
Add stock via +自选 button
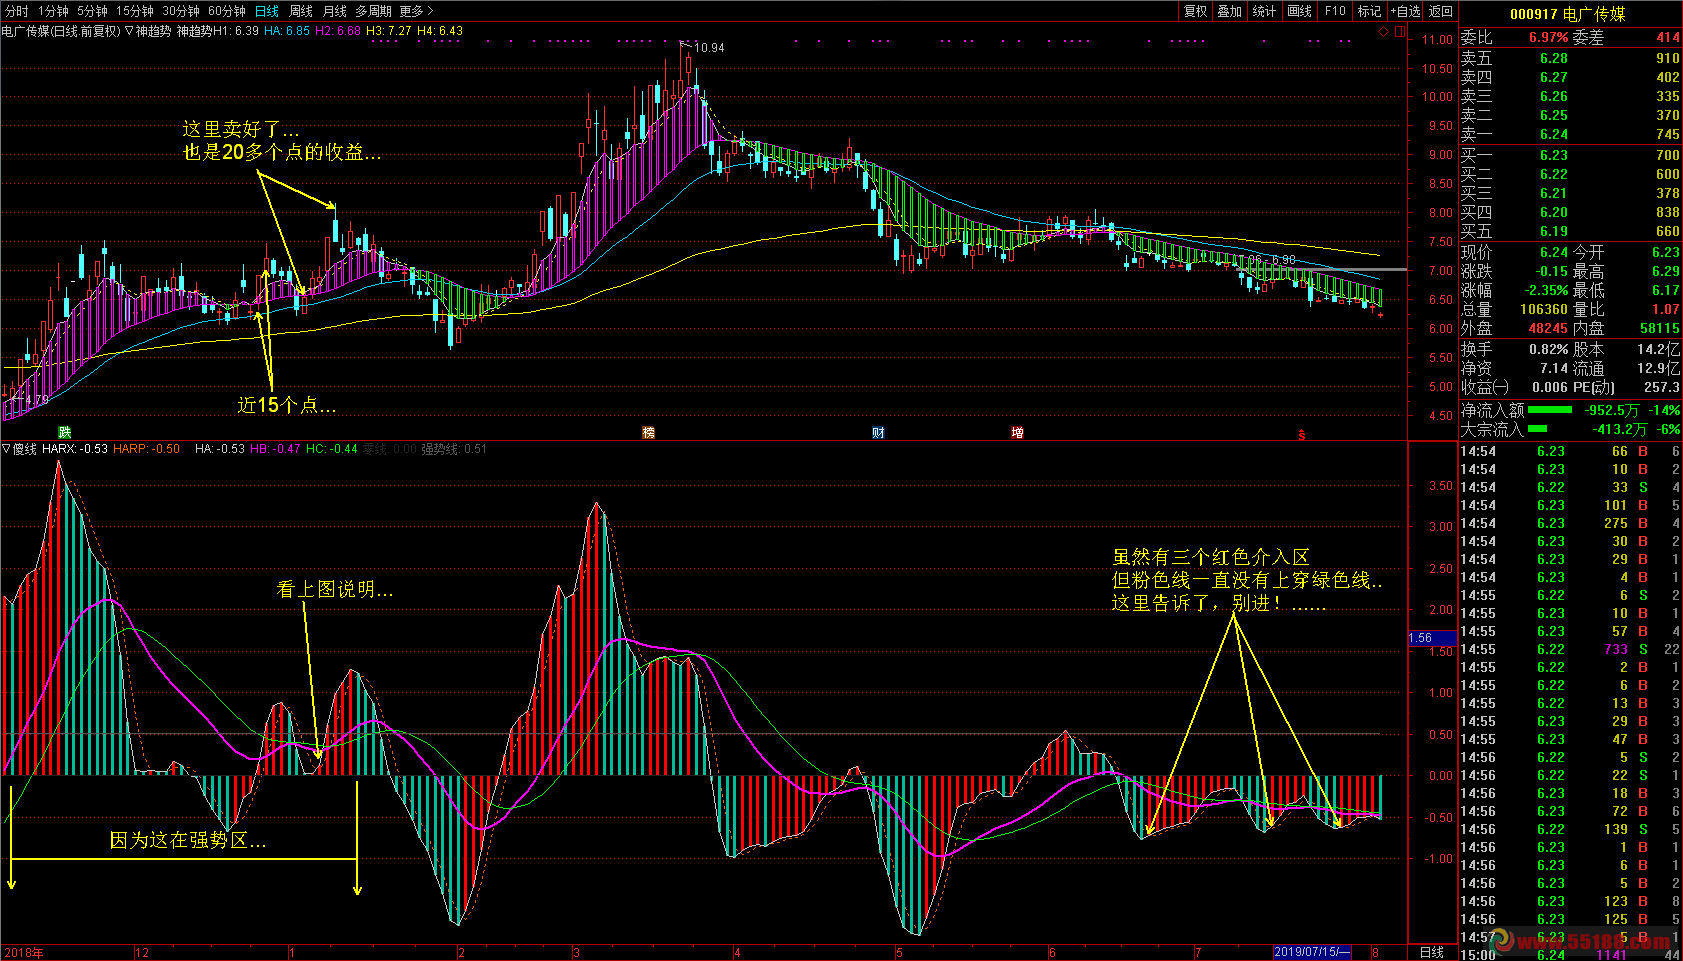(1405, 11)
